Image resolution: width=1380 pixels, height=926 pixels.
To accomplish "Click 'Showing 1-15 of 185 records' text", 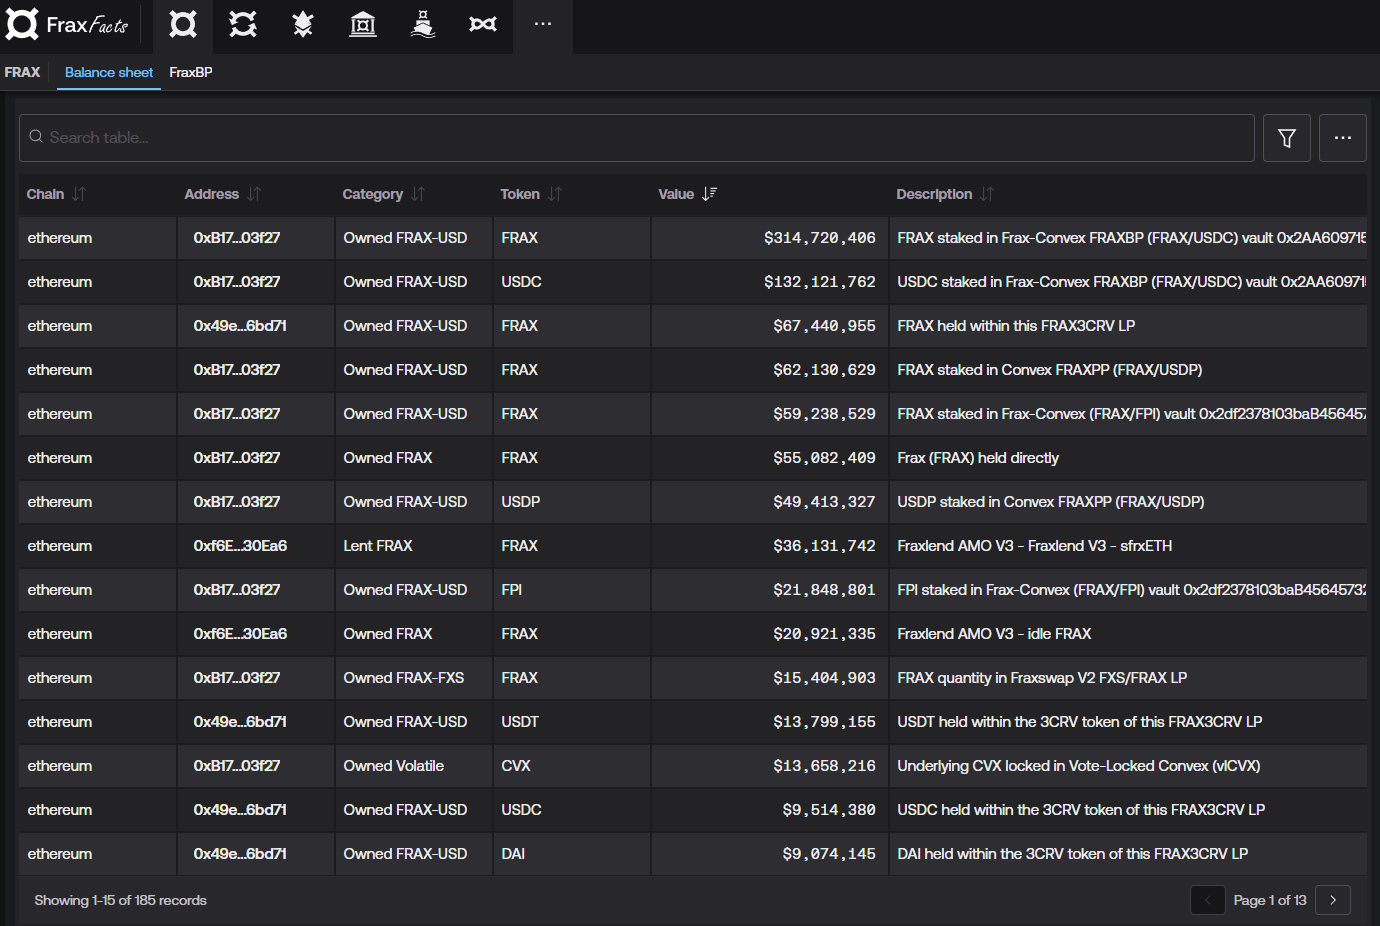I will click(120, 900).
